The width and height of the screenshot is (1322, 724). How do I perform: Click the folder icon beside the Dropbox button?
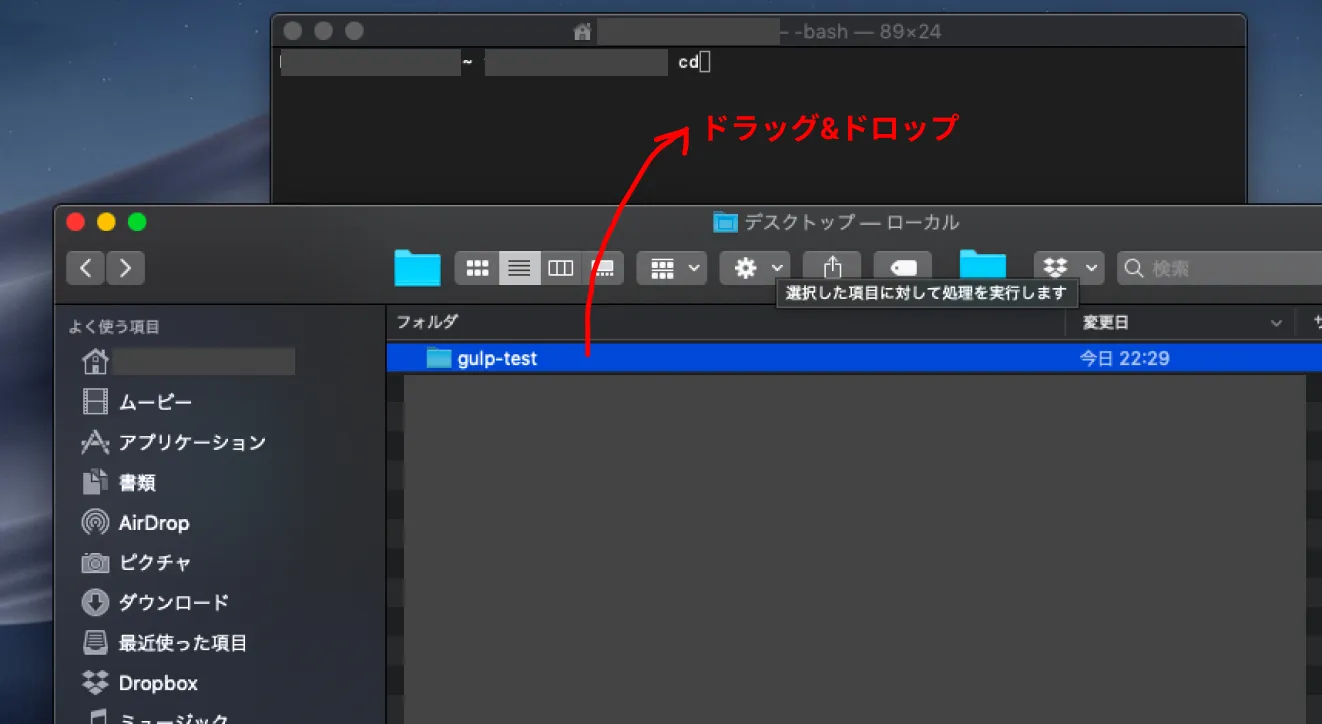[x=983, y=266]
